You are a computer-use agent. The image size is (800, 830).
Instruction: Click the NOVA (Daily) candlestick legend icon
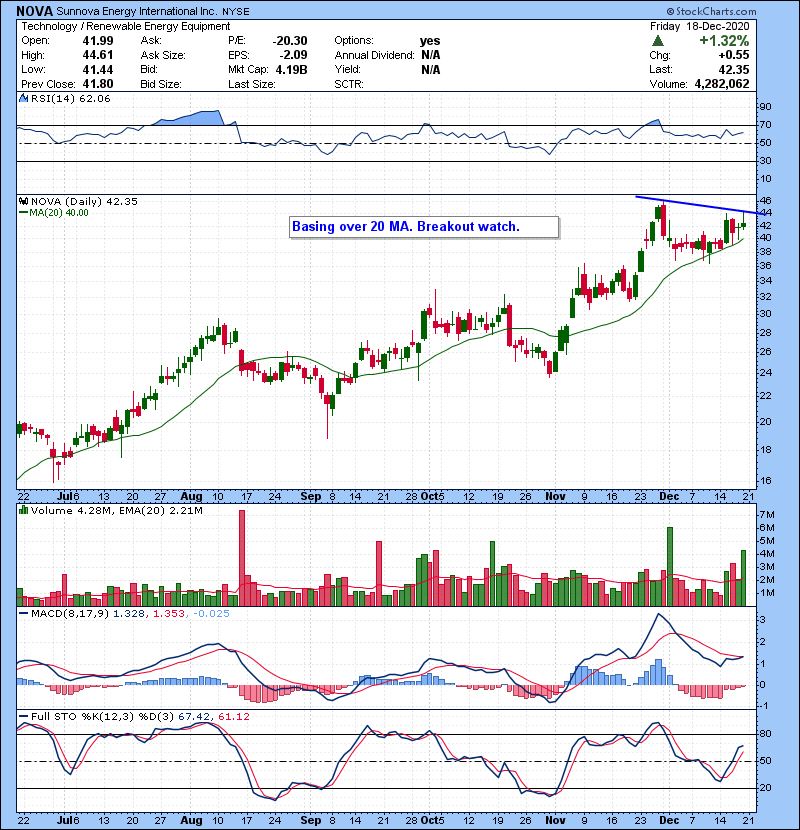(23, 202)
